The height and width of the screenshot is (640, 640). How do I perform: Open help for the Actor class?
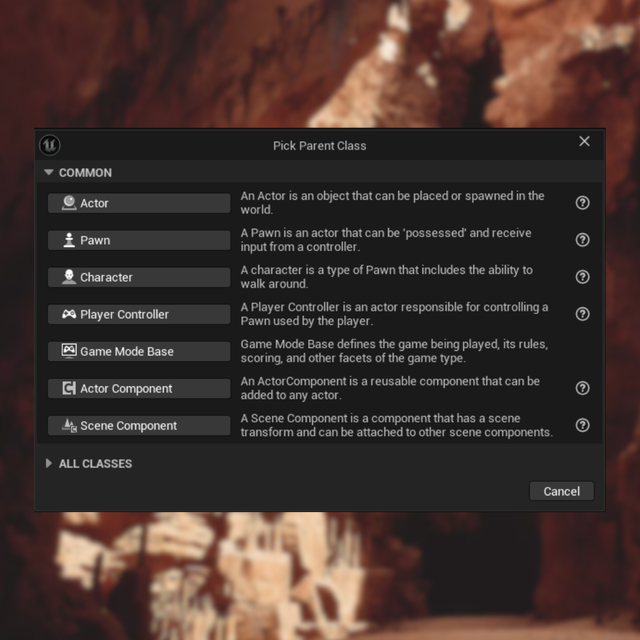coord(582,203)
